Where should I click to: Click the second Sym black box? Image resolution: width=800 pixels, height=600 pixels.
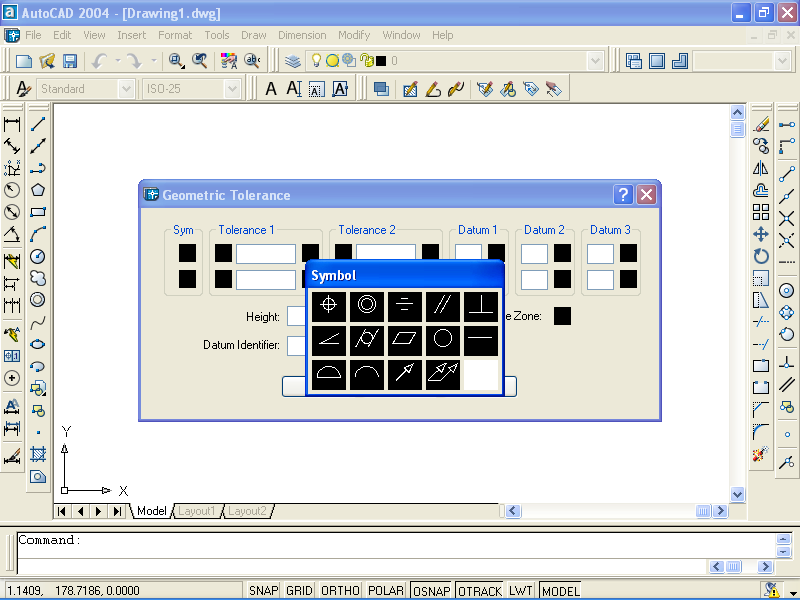[187, 279]
